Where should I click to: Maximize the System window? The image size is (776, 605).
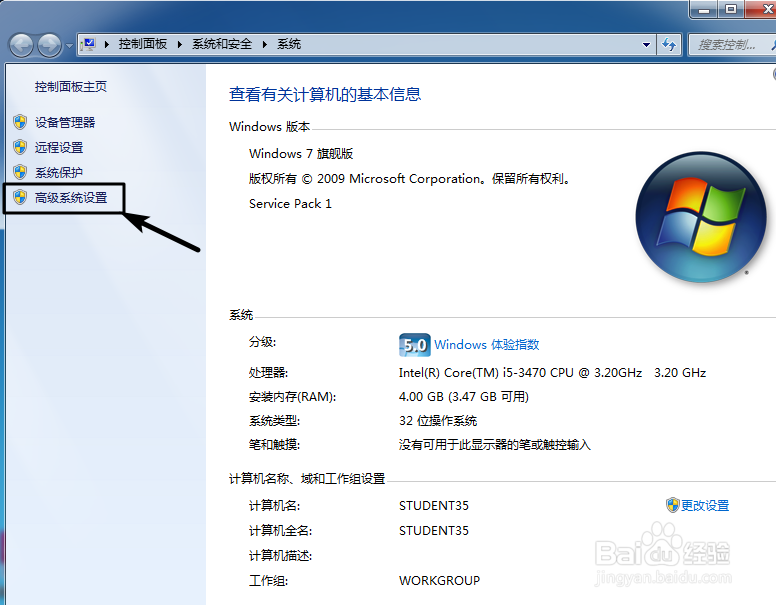pos(731,9)
